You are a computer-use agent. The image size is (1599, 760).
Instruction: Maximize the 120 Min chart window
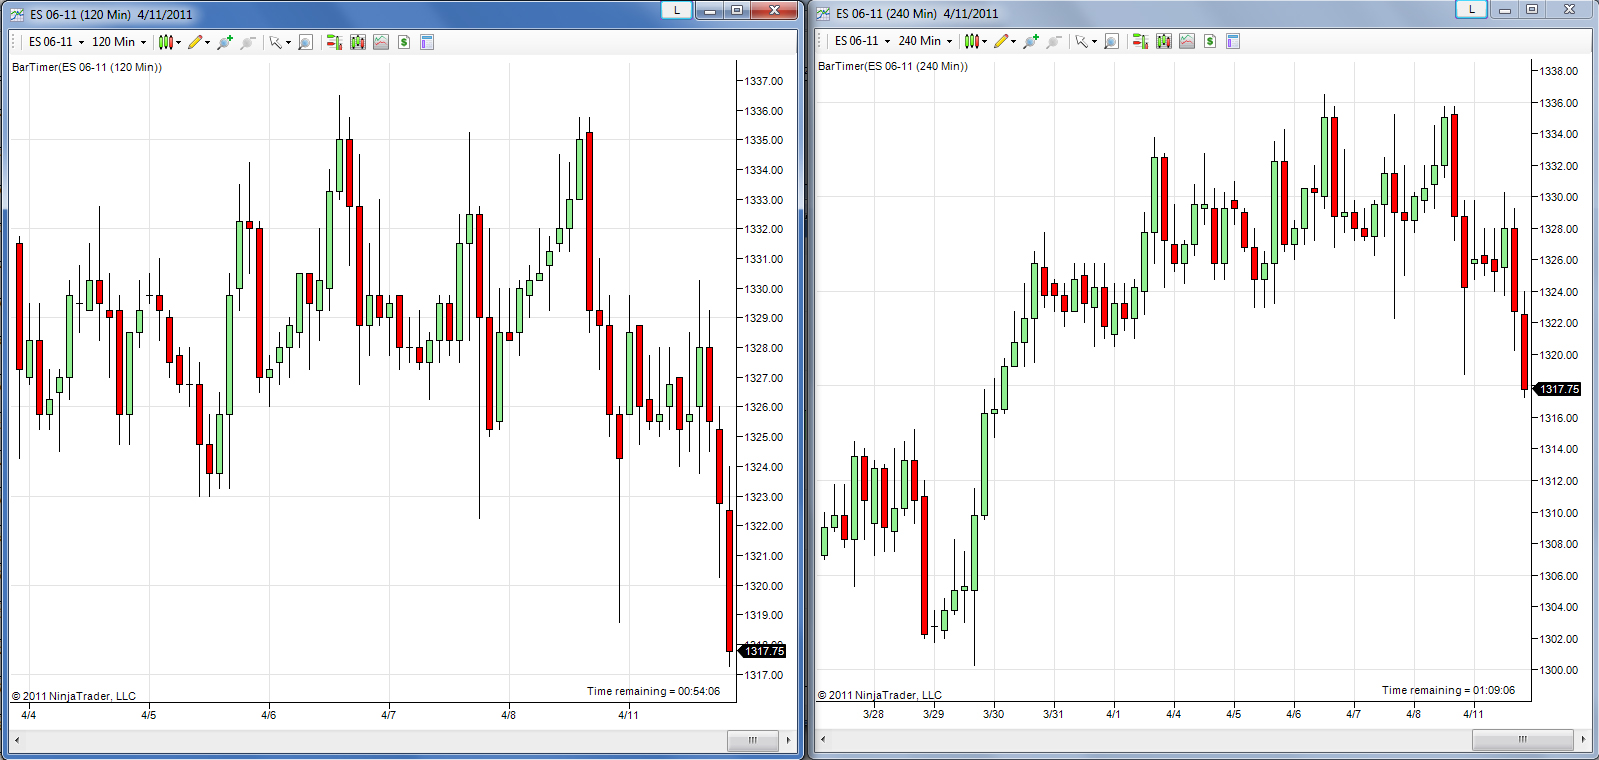tap(737, 10)
